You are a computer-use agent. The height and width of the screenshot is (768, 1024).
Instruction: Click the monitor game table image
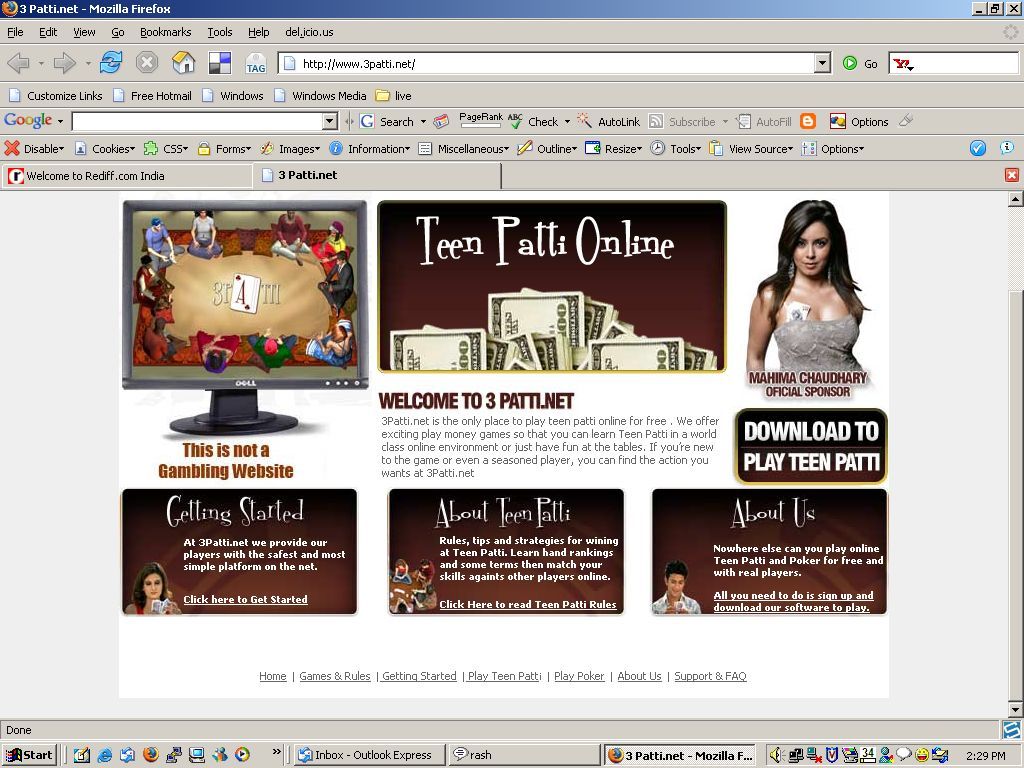point(245,294)
